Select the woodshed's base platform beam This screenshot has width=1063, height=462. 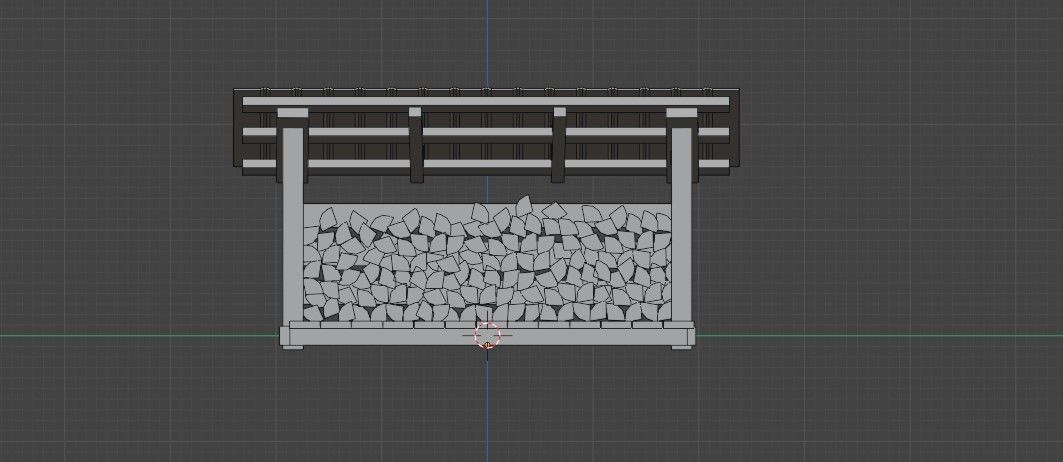(487, 336)
